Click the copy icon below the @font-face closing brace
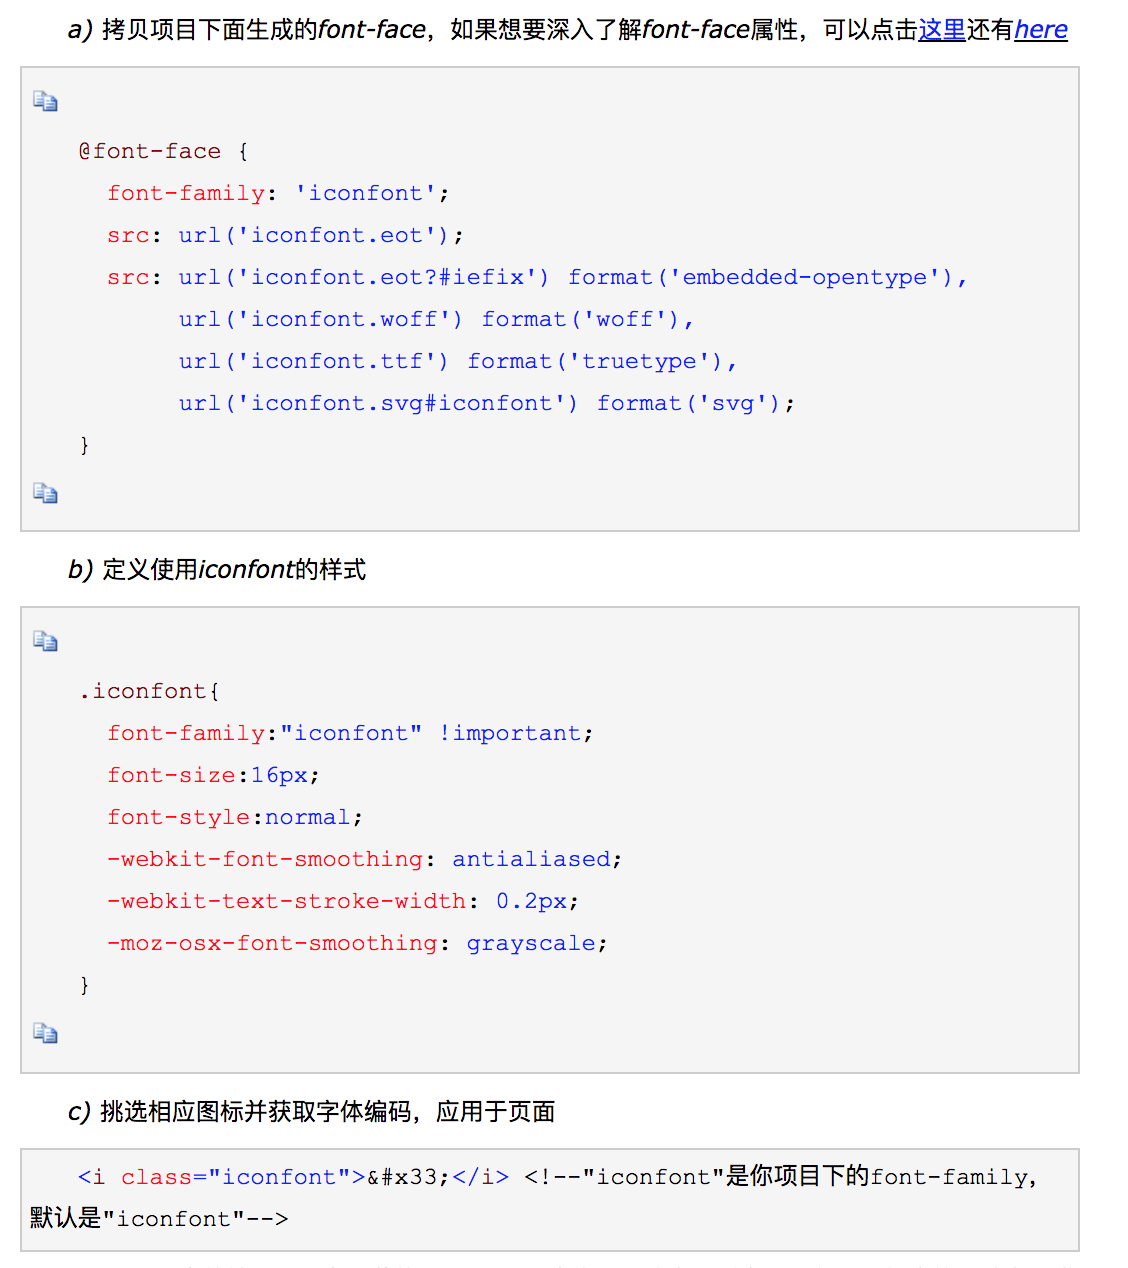This screenshot has width=1128, height=1268. point(45,493)
